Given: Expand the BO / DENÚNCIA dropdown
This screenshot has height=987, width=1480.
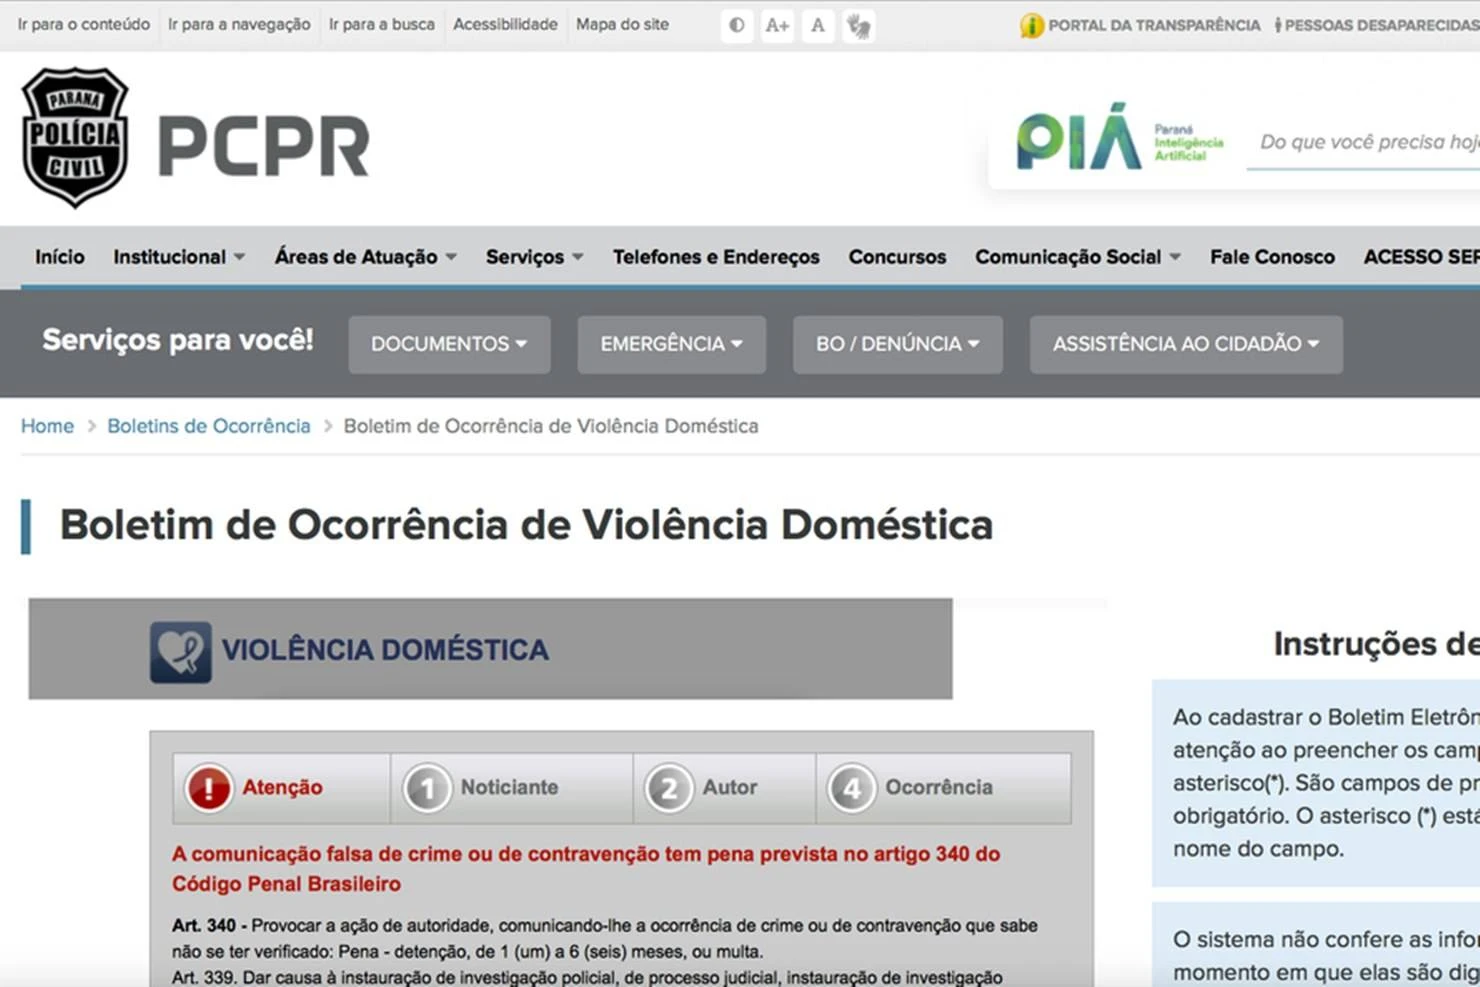Looking at the screenshot, I should 897,344.
